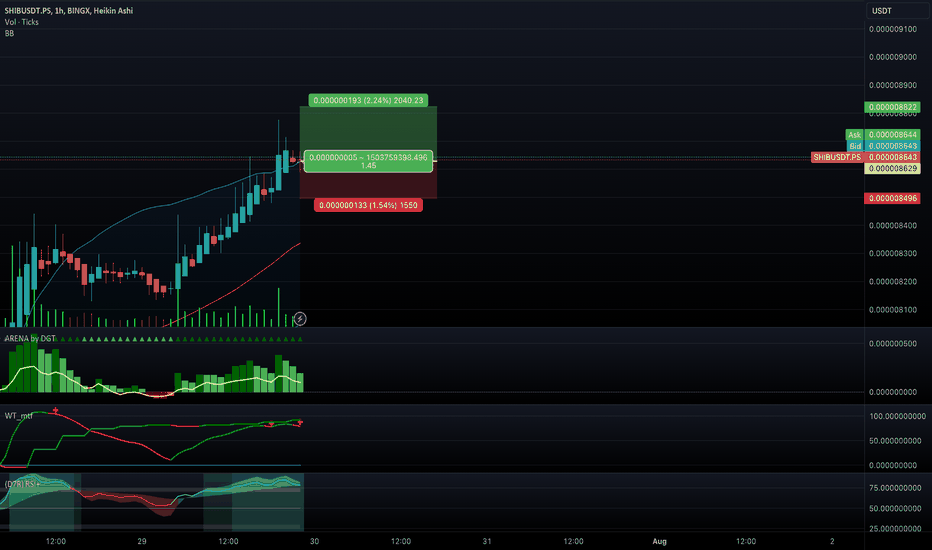Click the lightning bolt replay icon

pos(300,319)
